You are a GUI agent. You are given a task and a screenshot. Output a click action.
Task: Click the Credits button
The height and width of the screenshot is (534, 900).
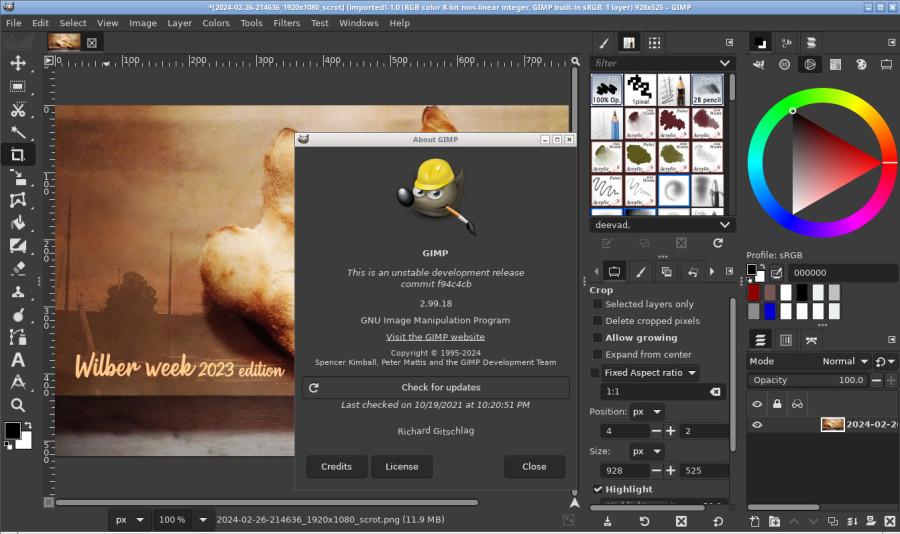tap(336, 467)
